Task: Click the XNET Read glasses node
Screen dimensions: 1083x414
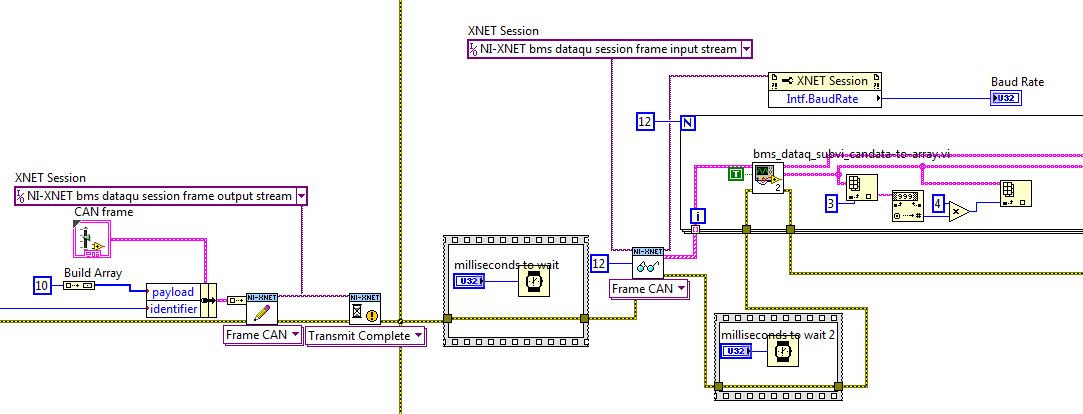Action: 649,263
